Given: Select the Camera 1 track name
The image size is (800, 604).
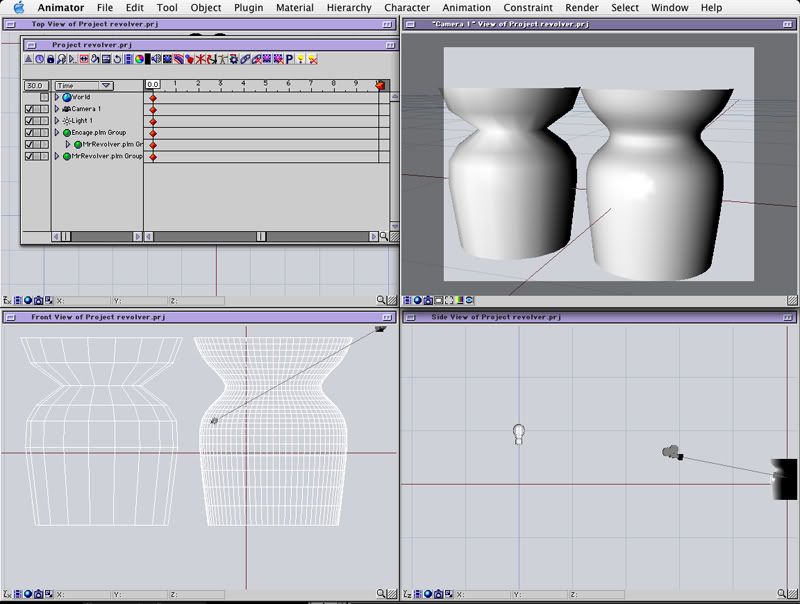Looking at the screenshot, I should pyautogui.click(x=86, y=109).
